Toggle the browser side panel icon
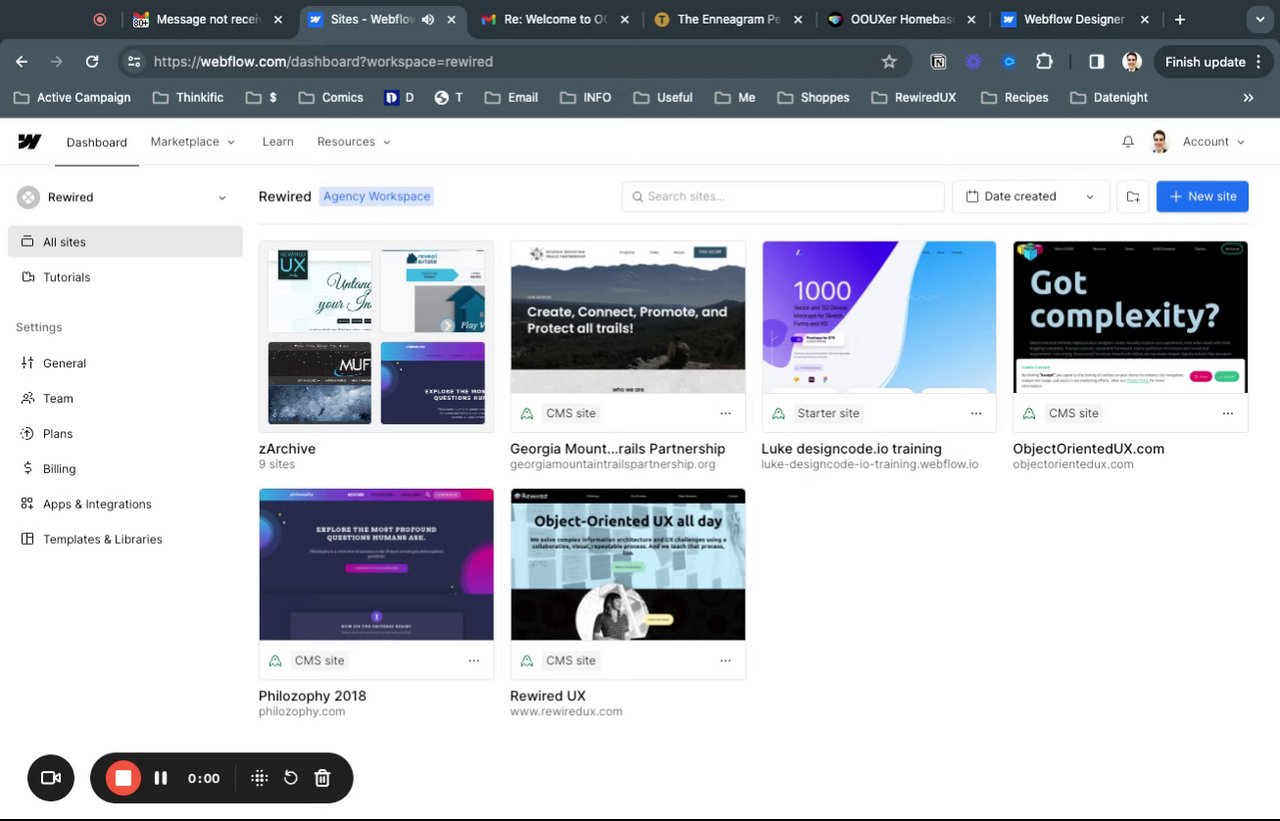 [x=1096, y=62]
